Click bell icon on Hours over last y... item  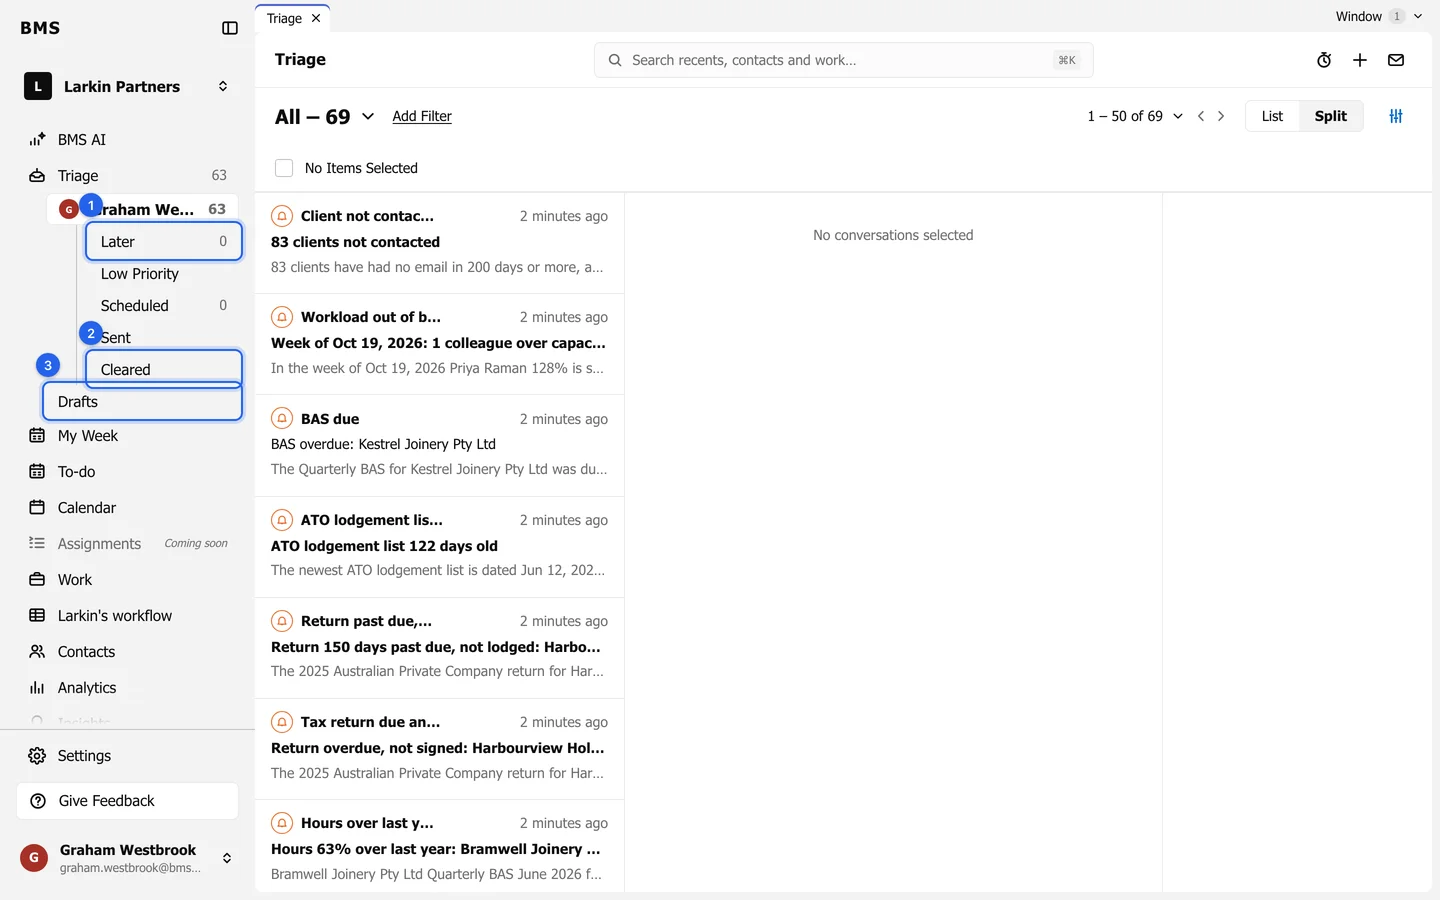pyautogui.click(x=282, y=822)
